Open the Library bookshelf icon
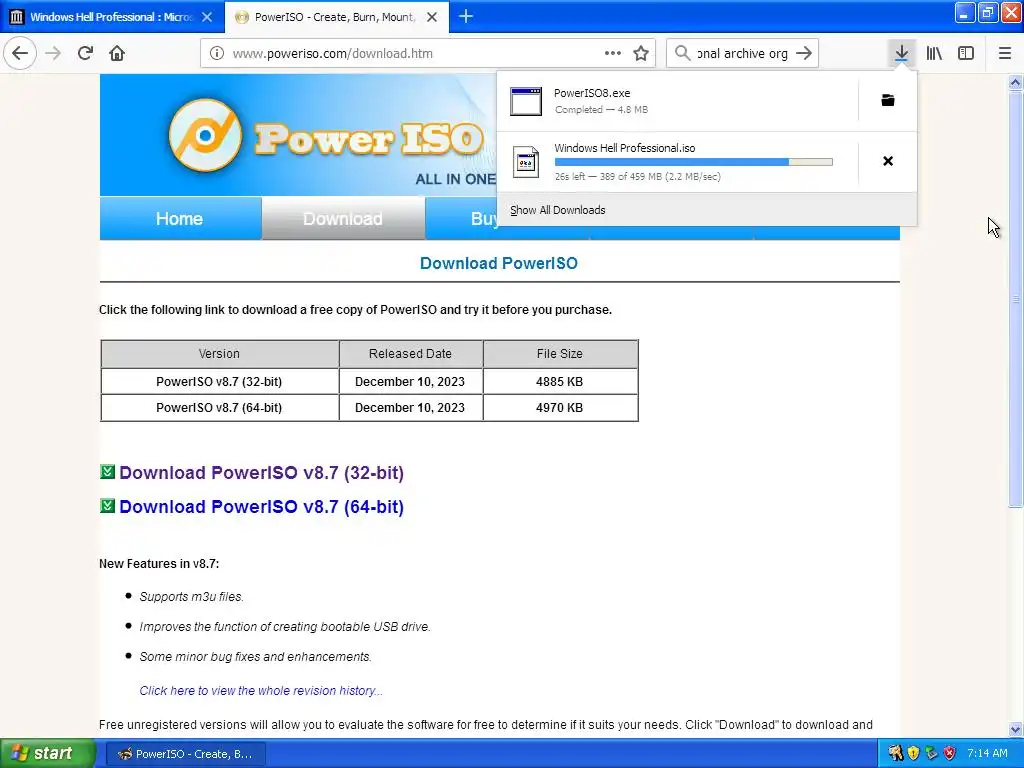The width and height of the screenshot is (1024, 768). pyautogui.click(x=934, y=53)
